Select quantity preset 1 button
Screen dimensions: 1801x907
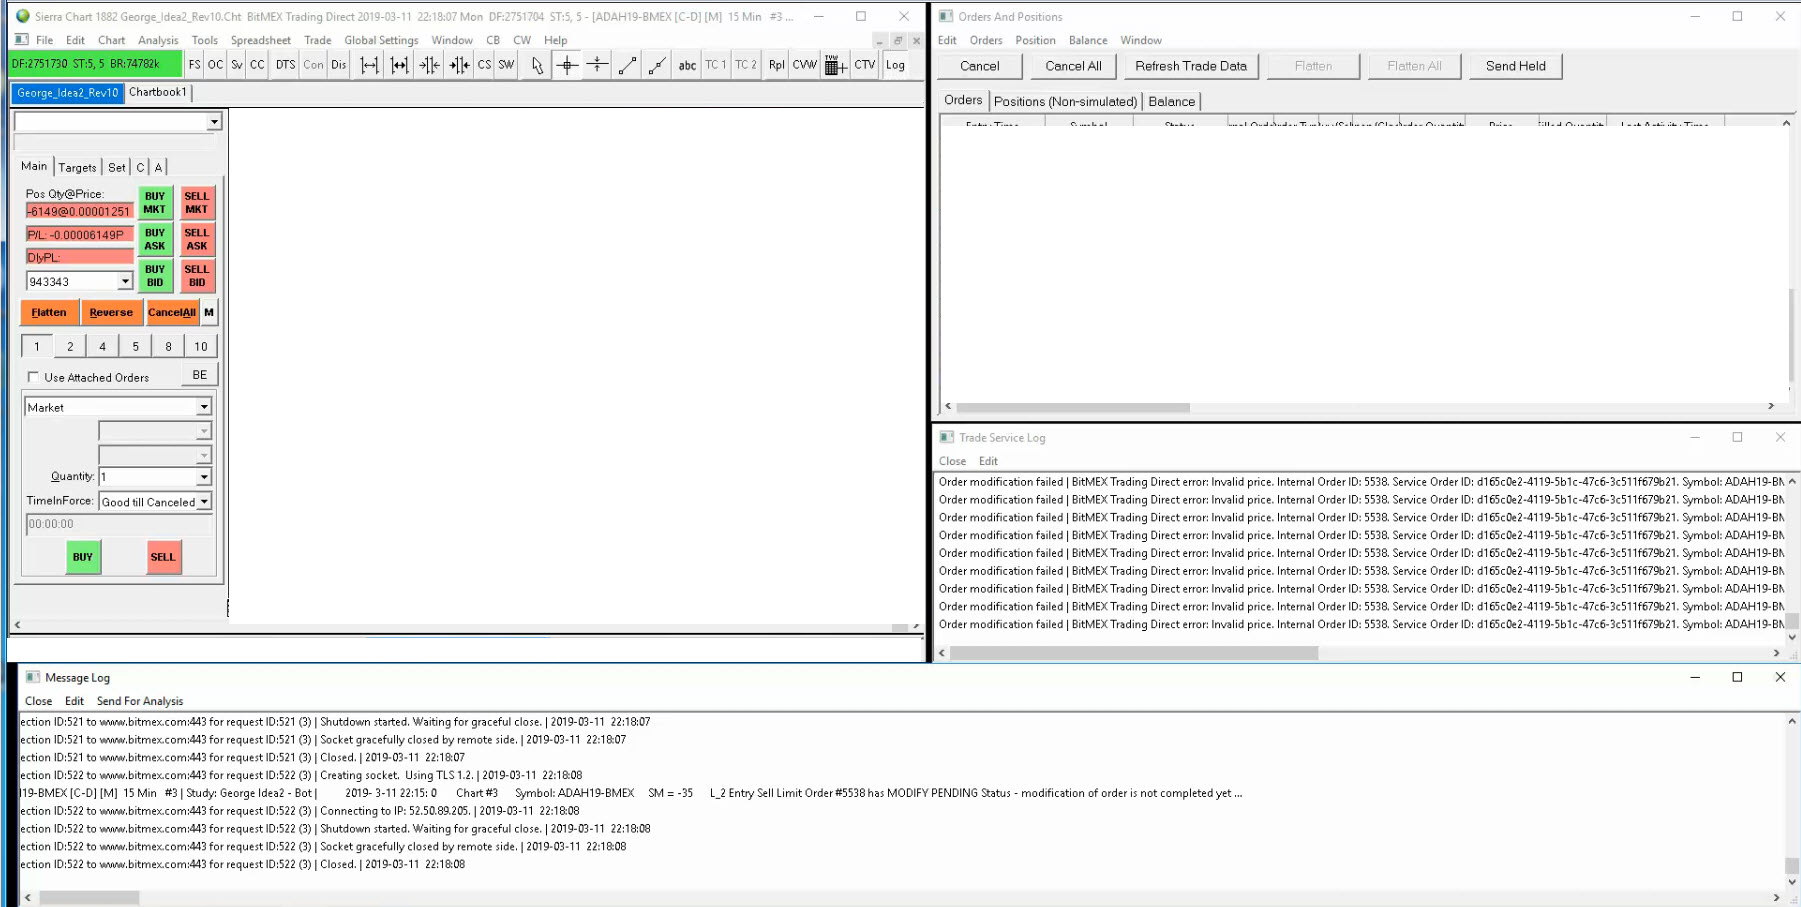37,346
